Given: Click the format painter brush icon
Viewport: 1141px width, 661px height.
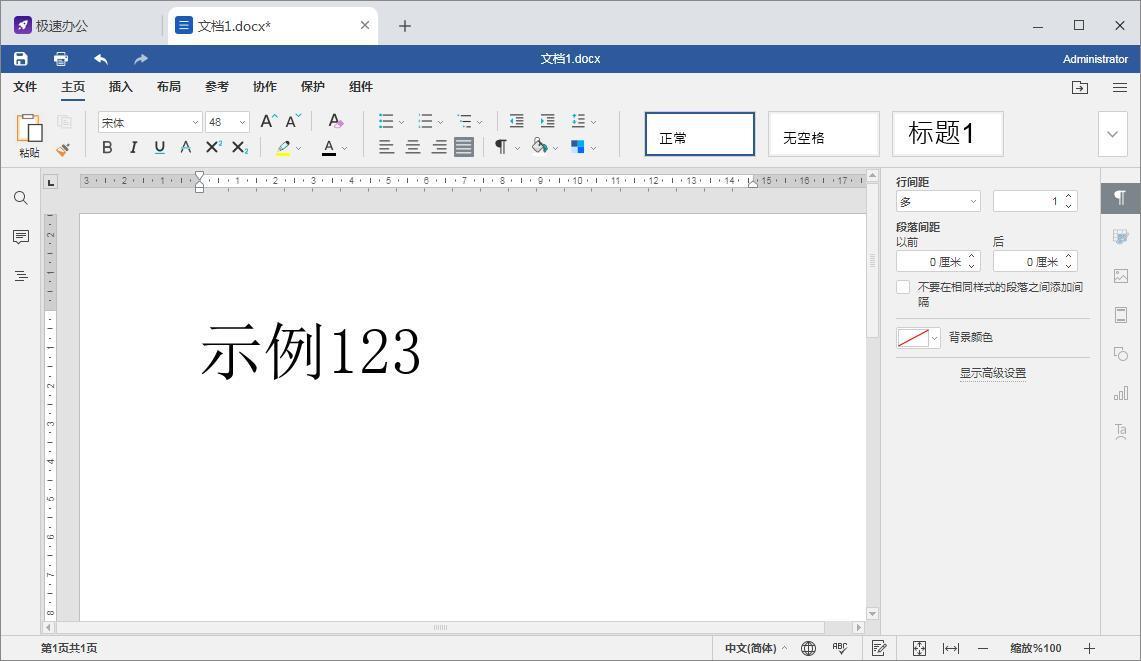Looking at the screenshot, I should pyautogui.click(x=63, y=149).
